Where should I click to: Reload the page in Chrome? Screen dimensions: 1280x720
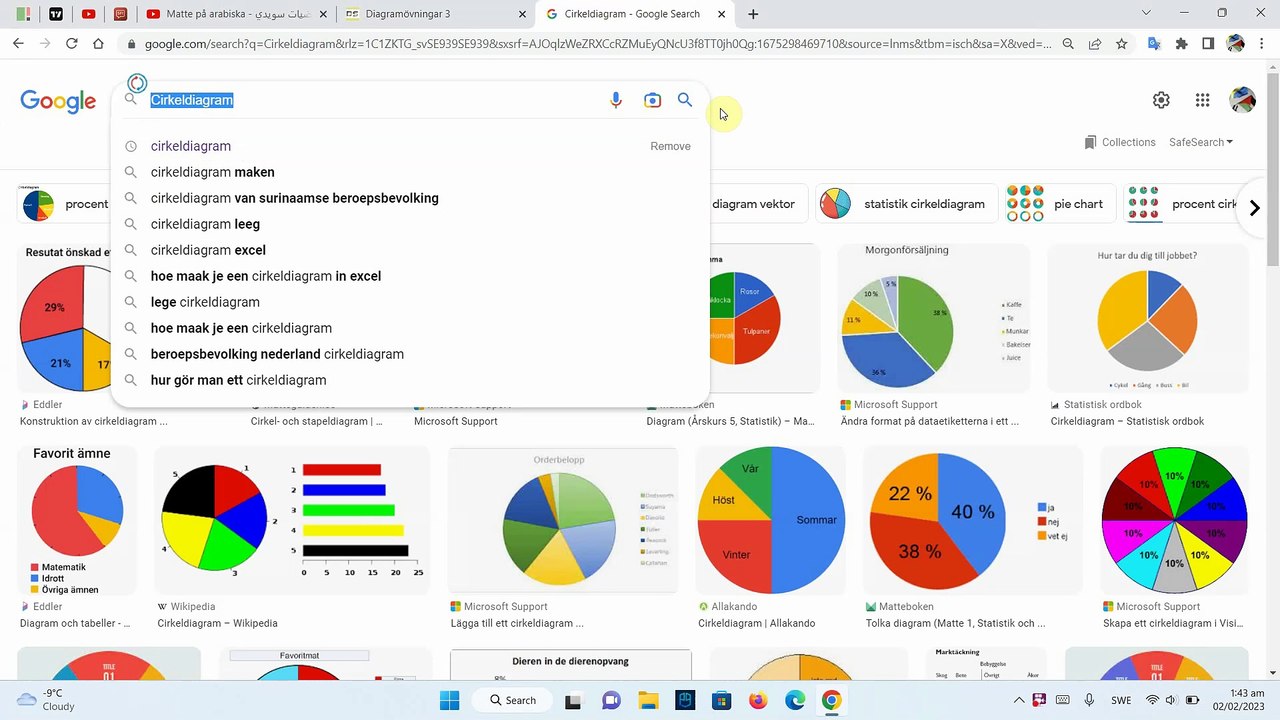(x=71, y=44)
